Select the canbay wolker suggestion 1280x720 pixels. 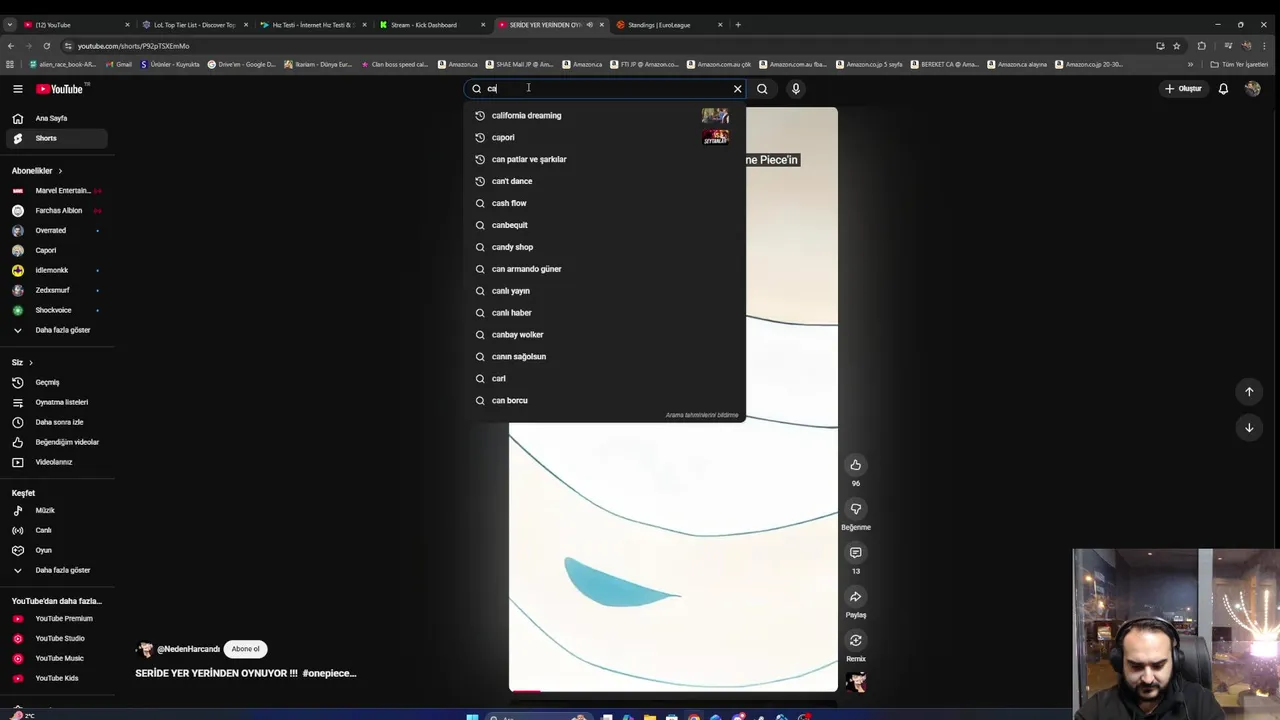tap(605, 335)
